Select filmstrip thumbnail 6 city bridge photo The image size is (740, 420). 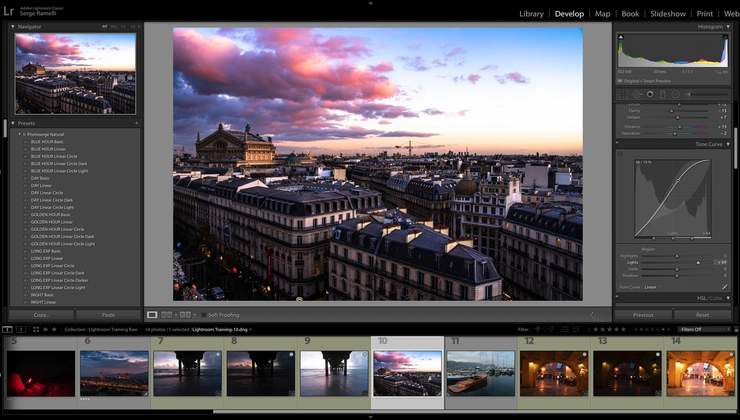[114, 373]
